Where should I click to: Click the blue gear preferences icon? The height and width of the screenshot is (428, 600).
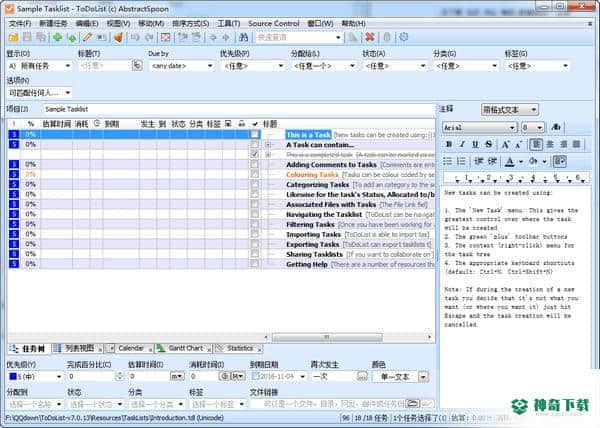pos(403,37)
